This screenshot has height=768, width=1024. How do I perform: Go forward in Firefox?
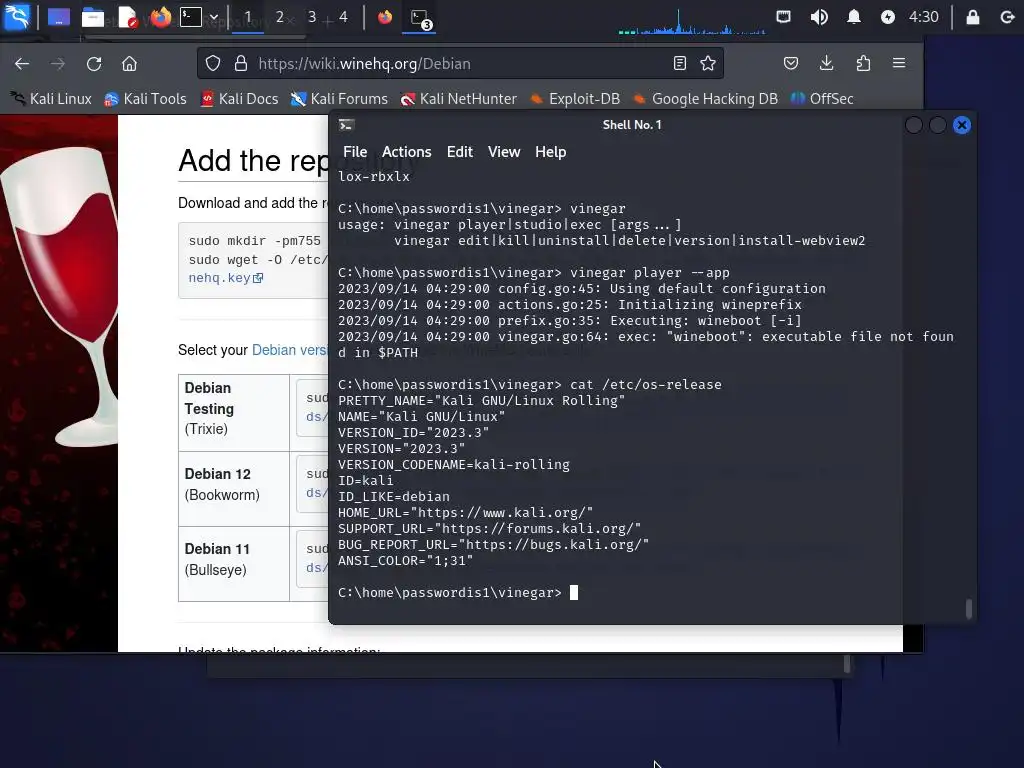58,63
